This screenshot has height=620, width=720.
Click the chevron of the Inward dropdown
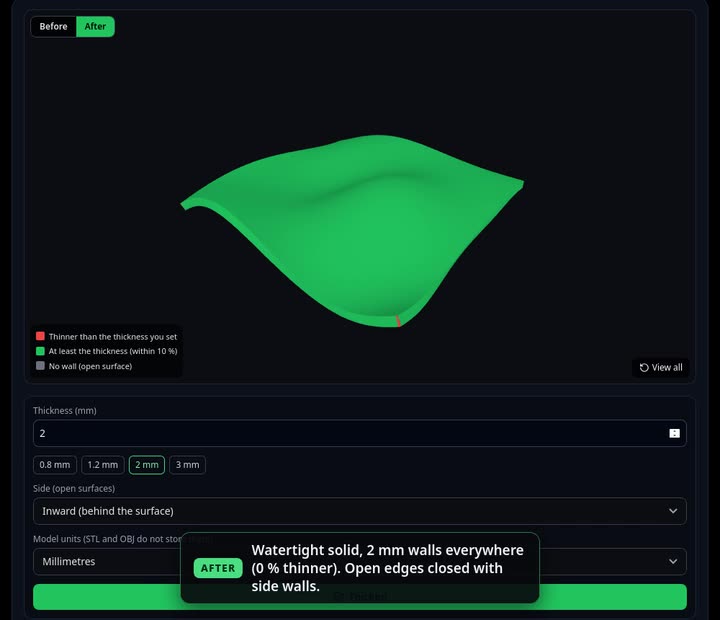[673, 511]
